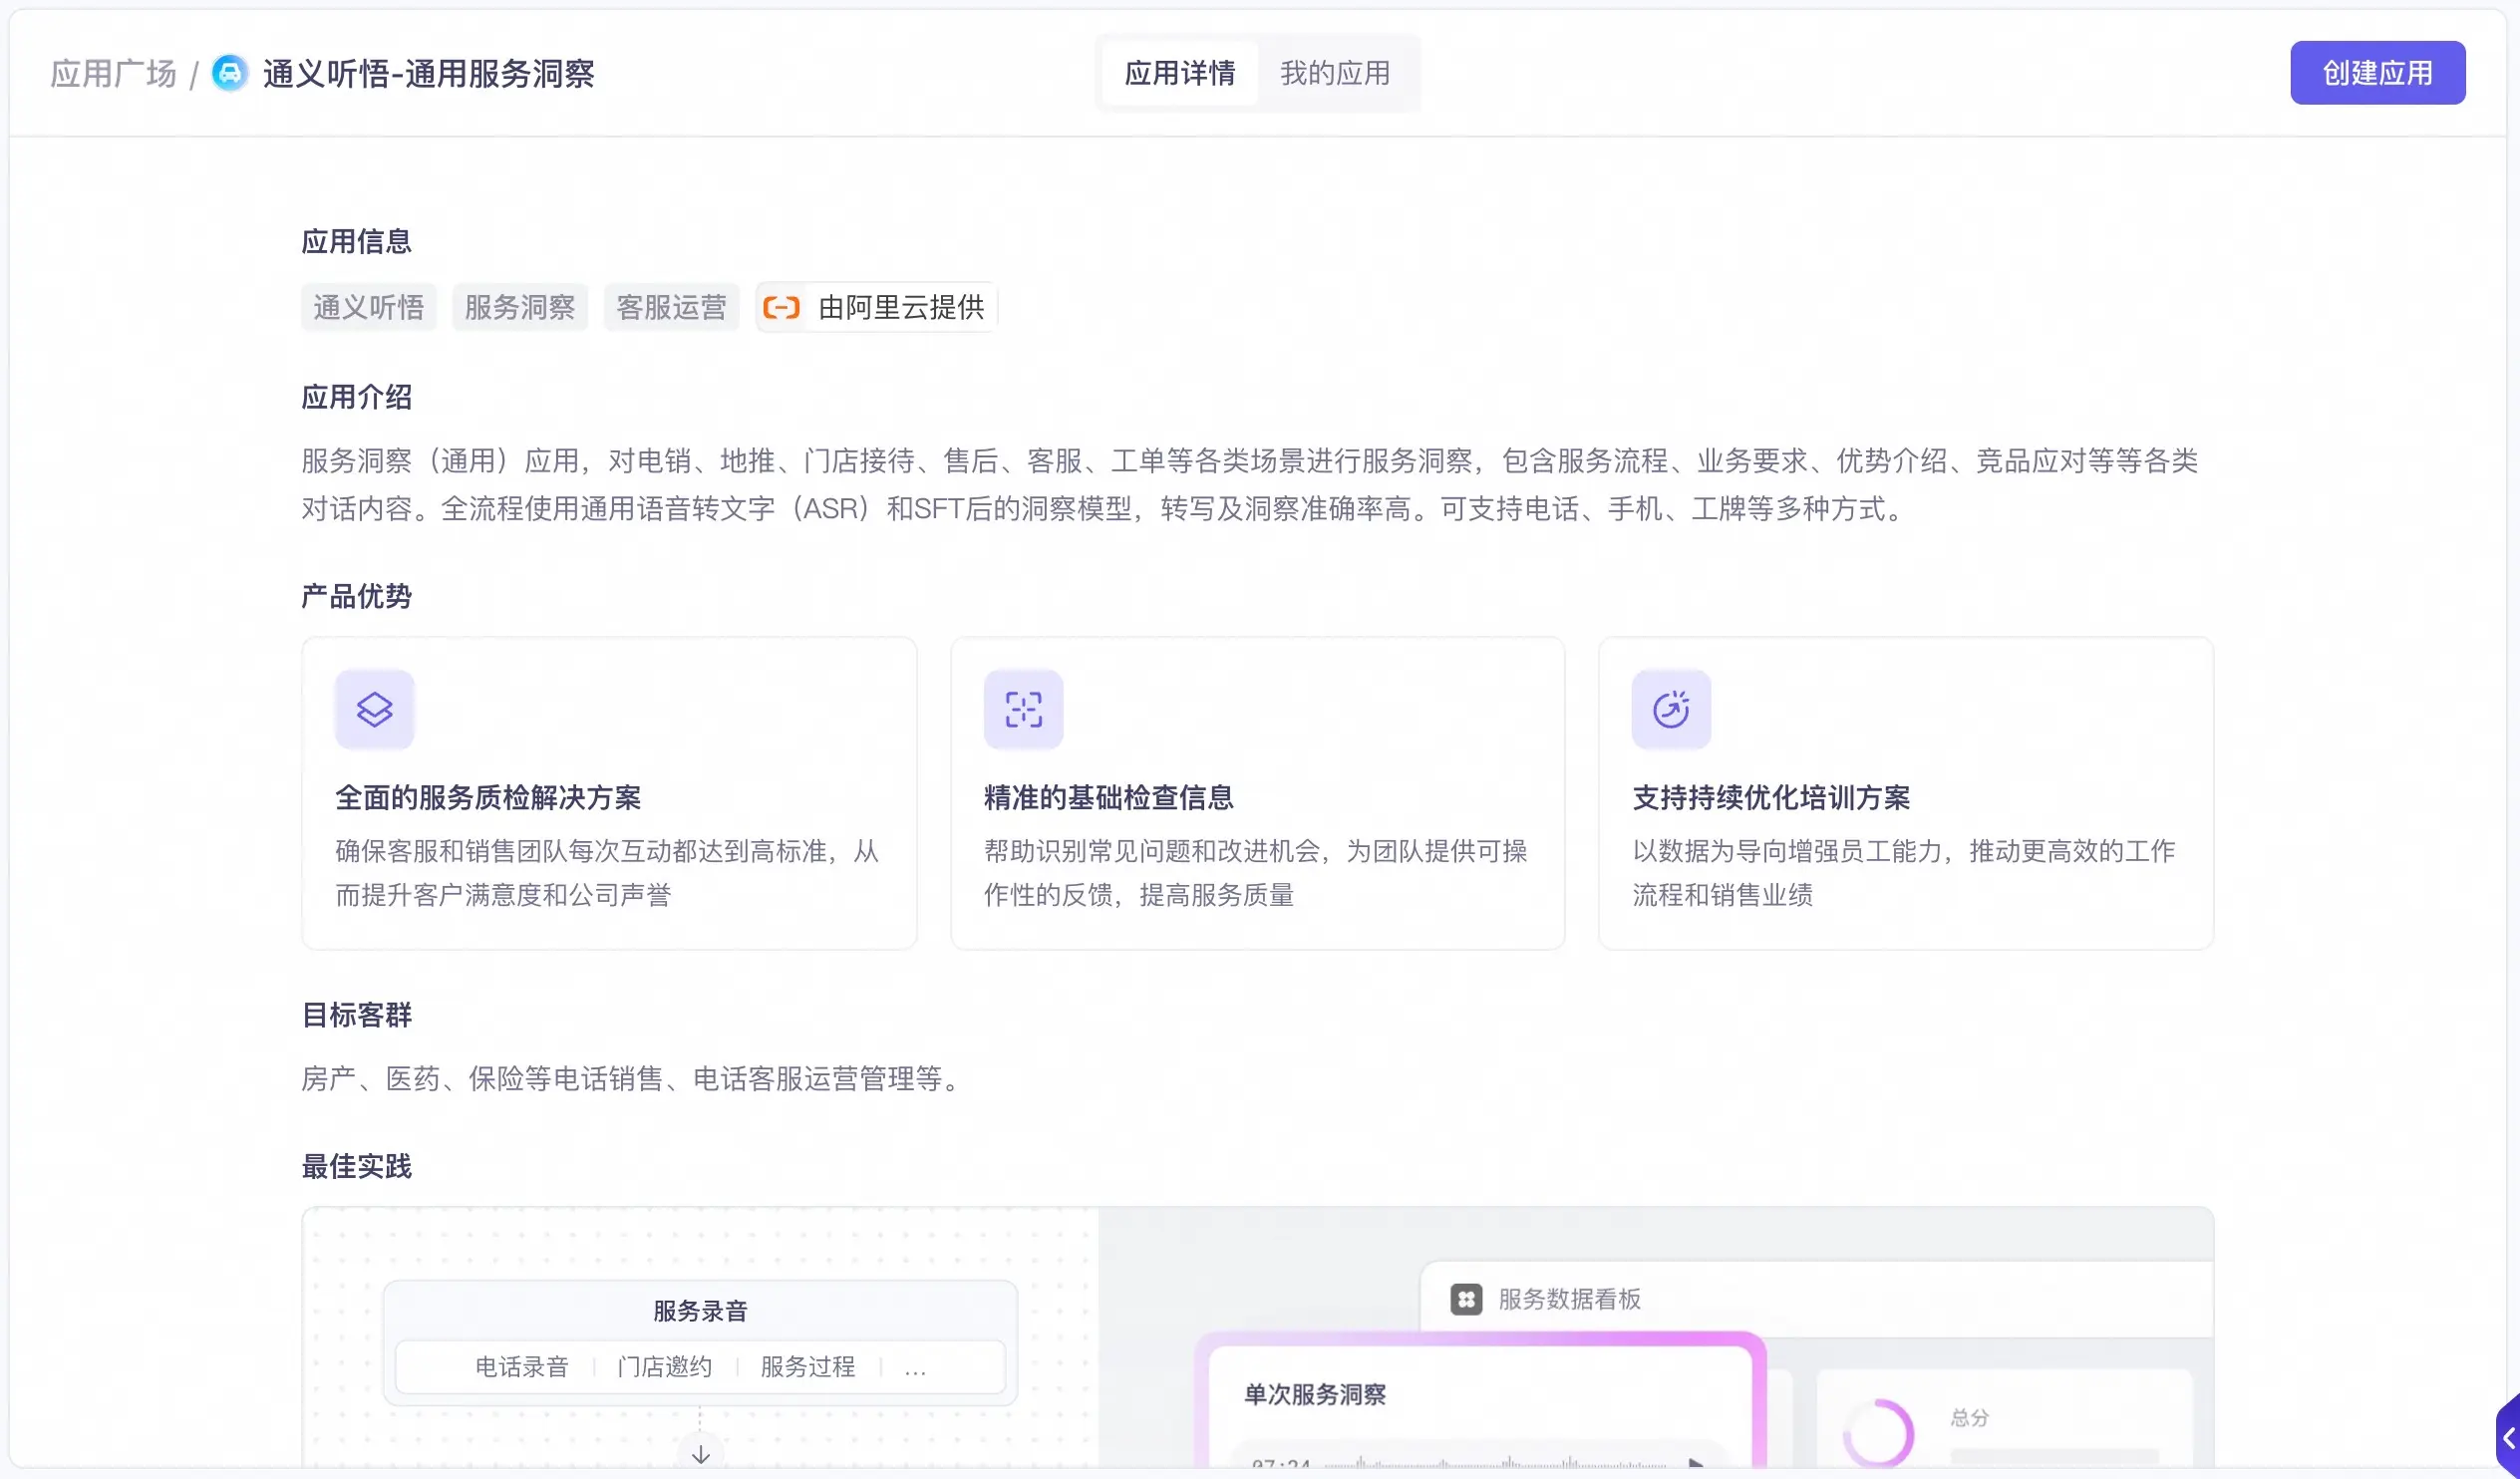Viewport: 2520px width, 1479px height.
Task: Click the optimize icon for 支持持续优化培训方案
Action: tap(1671, 709)
